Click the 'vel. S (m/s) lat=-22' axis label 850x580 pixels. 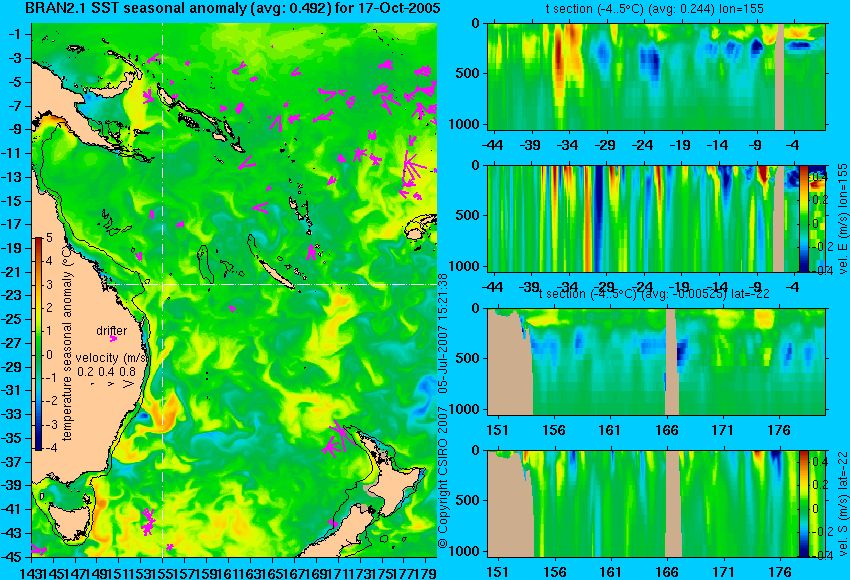842,504
